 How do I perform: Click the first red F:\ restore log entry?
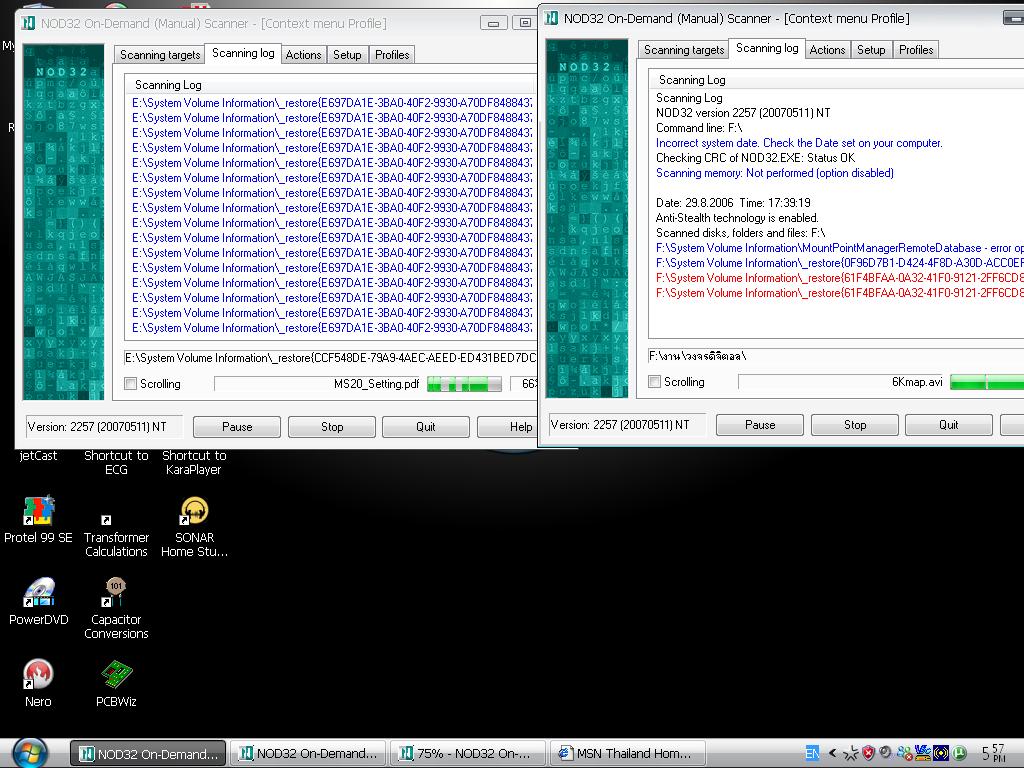point(840,278)
